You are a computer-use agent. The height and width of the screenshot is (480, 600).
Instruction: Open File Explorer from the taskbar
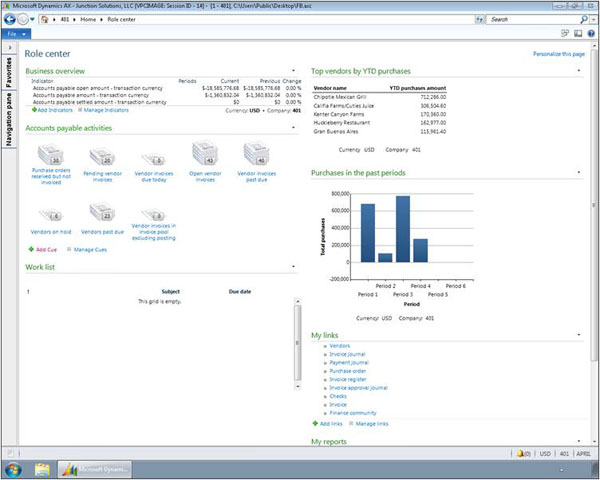(42, 470)
